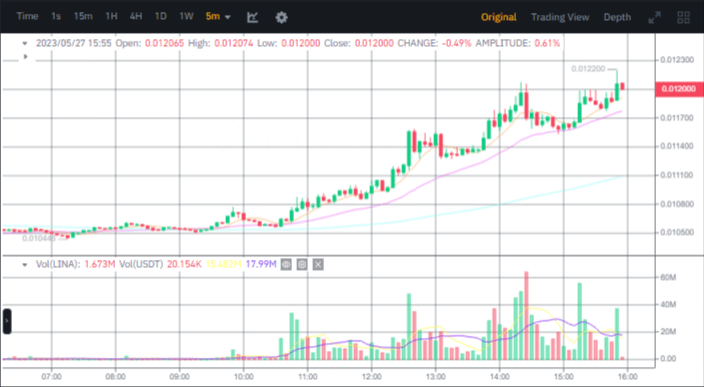The height and width of the screenshot is (387, 704).
Task: Open volume indicator settings icon
Action: pos(302,264)
